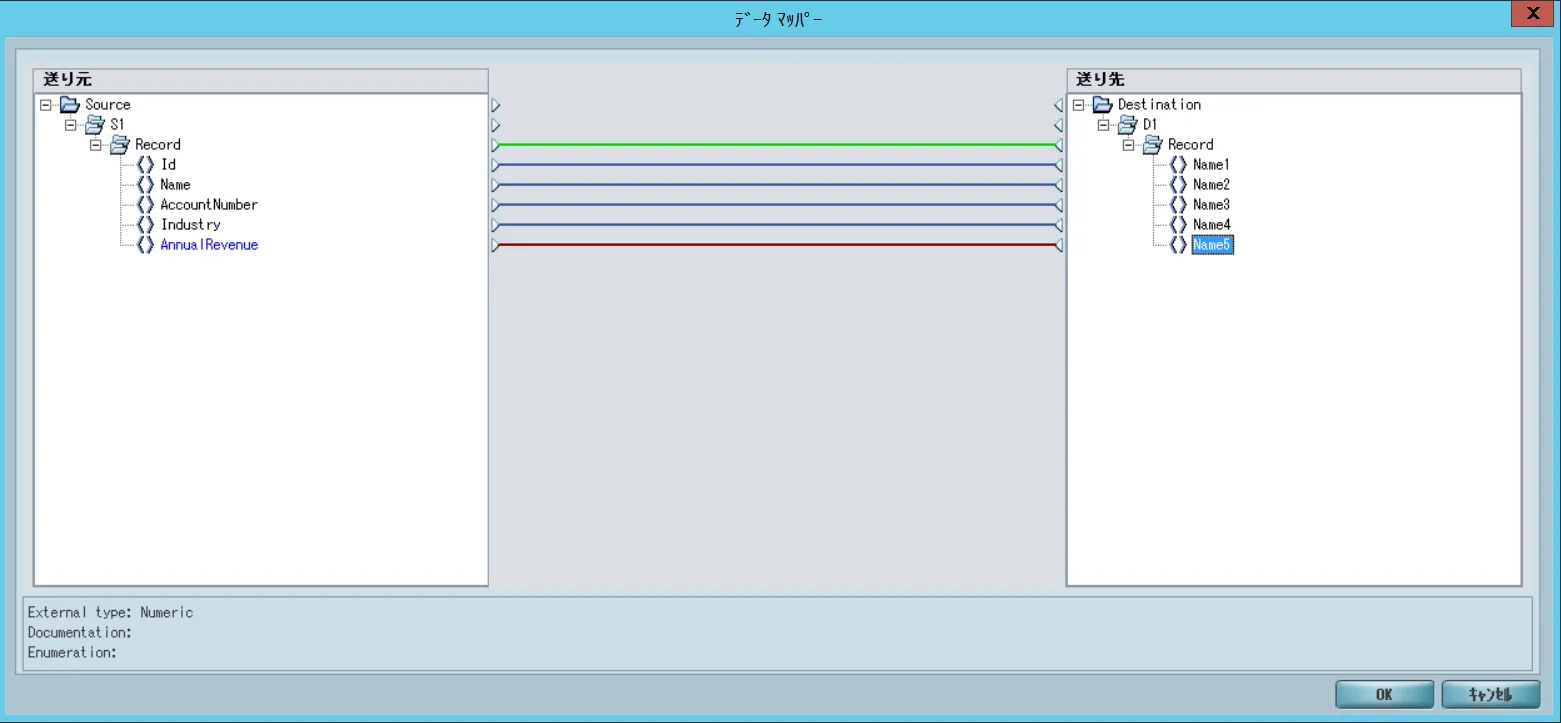Select the Name field in source tree
The image size is (1561, 723).
175,185
